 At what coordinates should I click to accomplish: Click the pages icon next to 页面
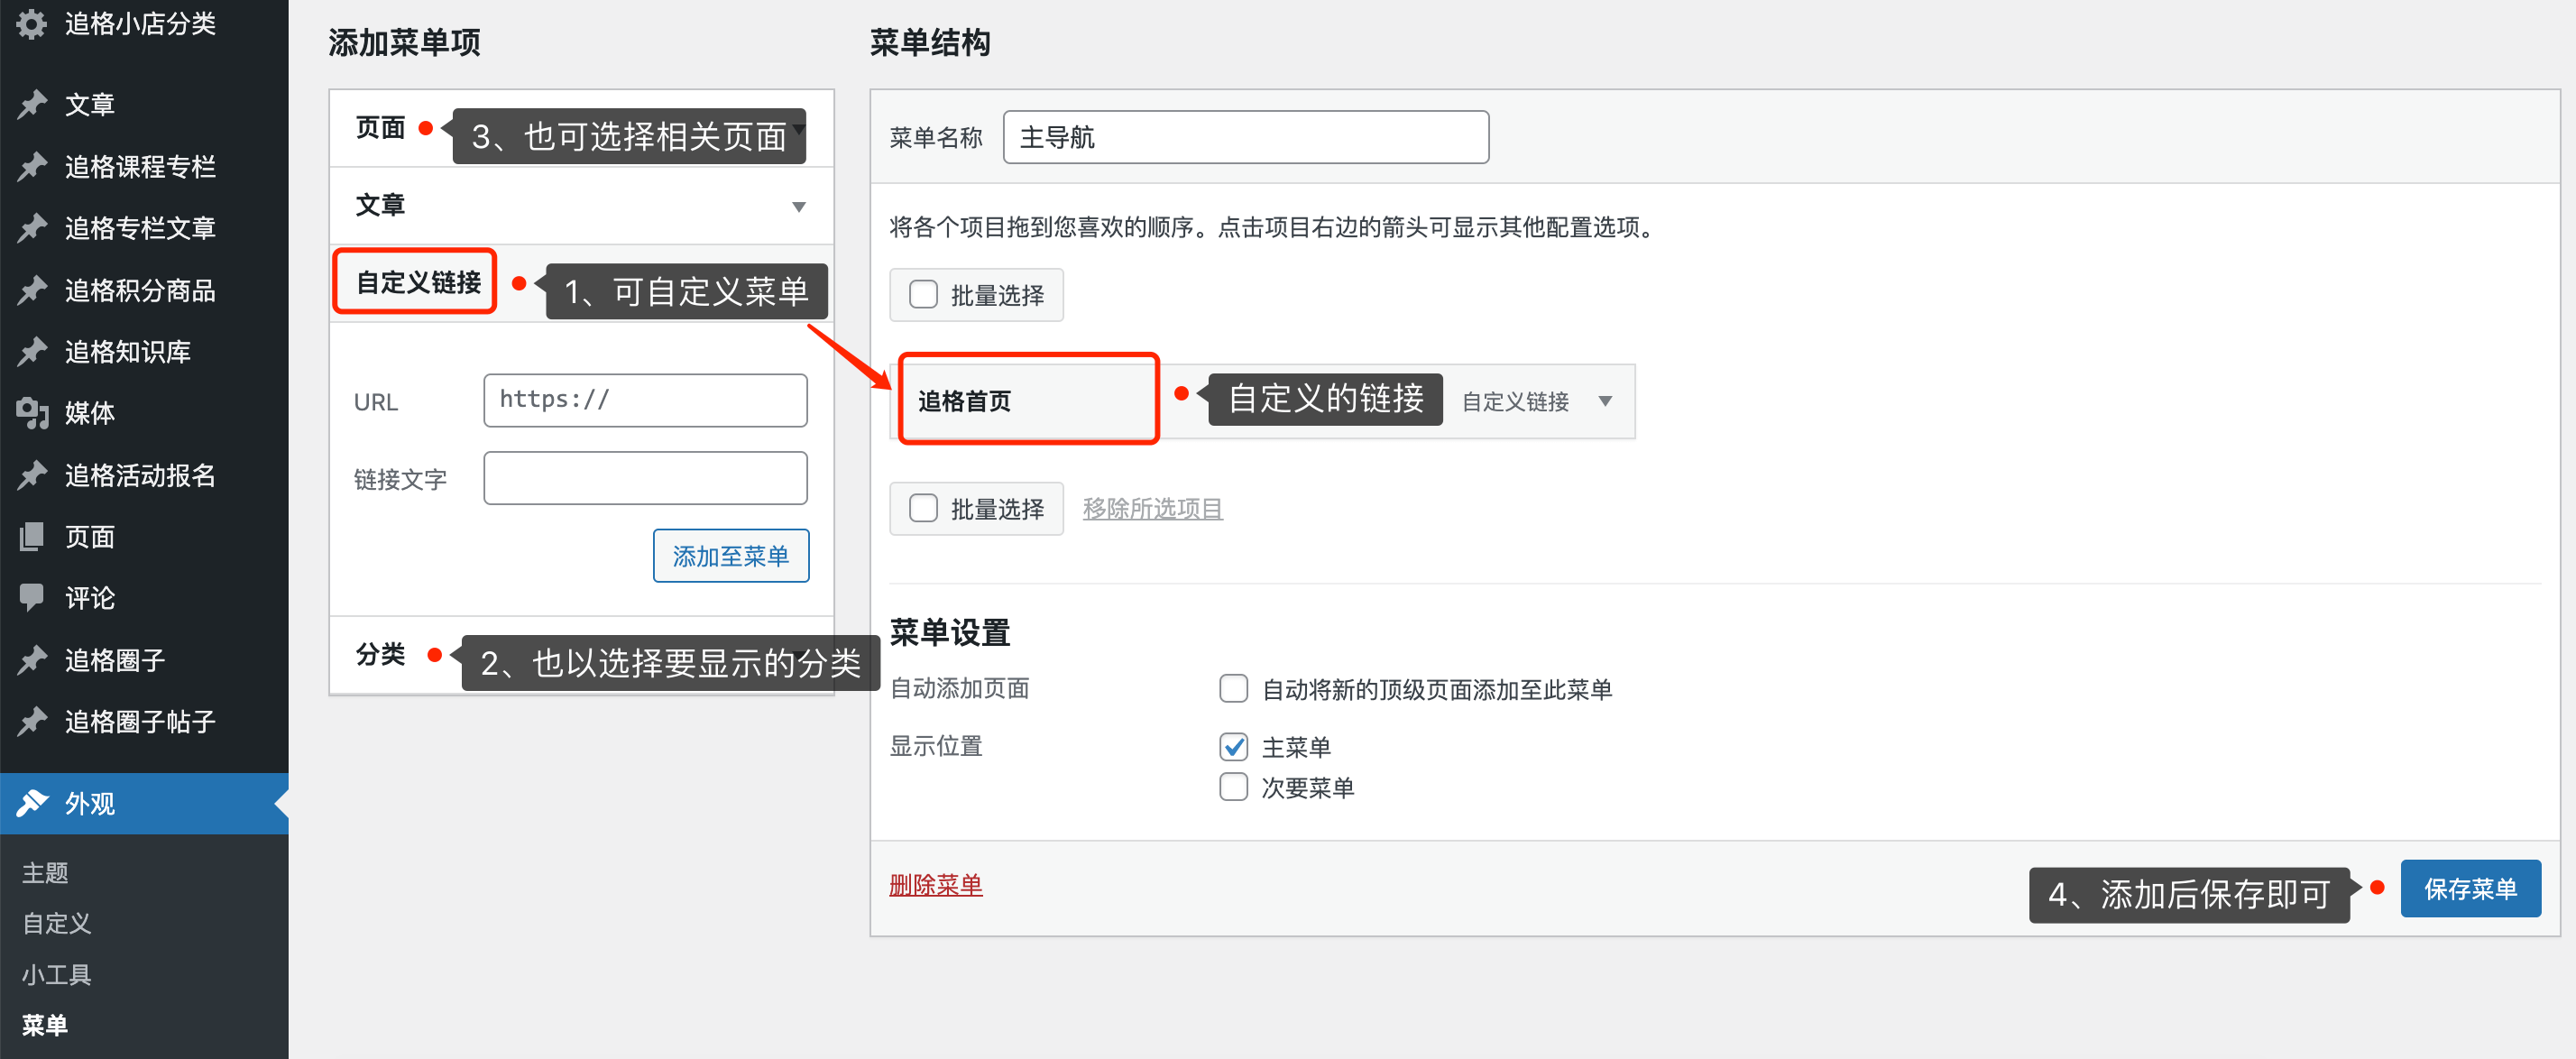pos(32,537)
